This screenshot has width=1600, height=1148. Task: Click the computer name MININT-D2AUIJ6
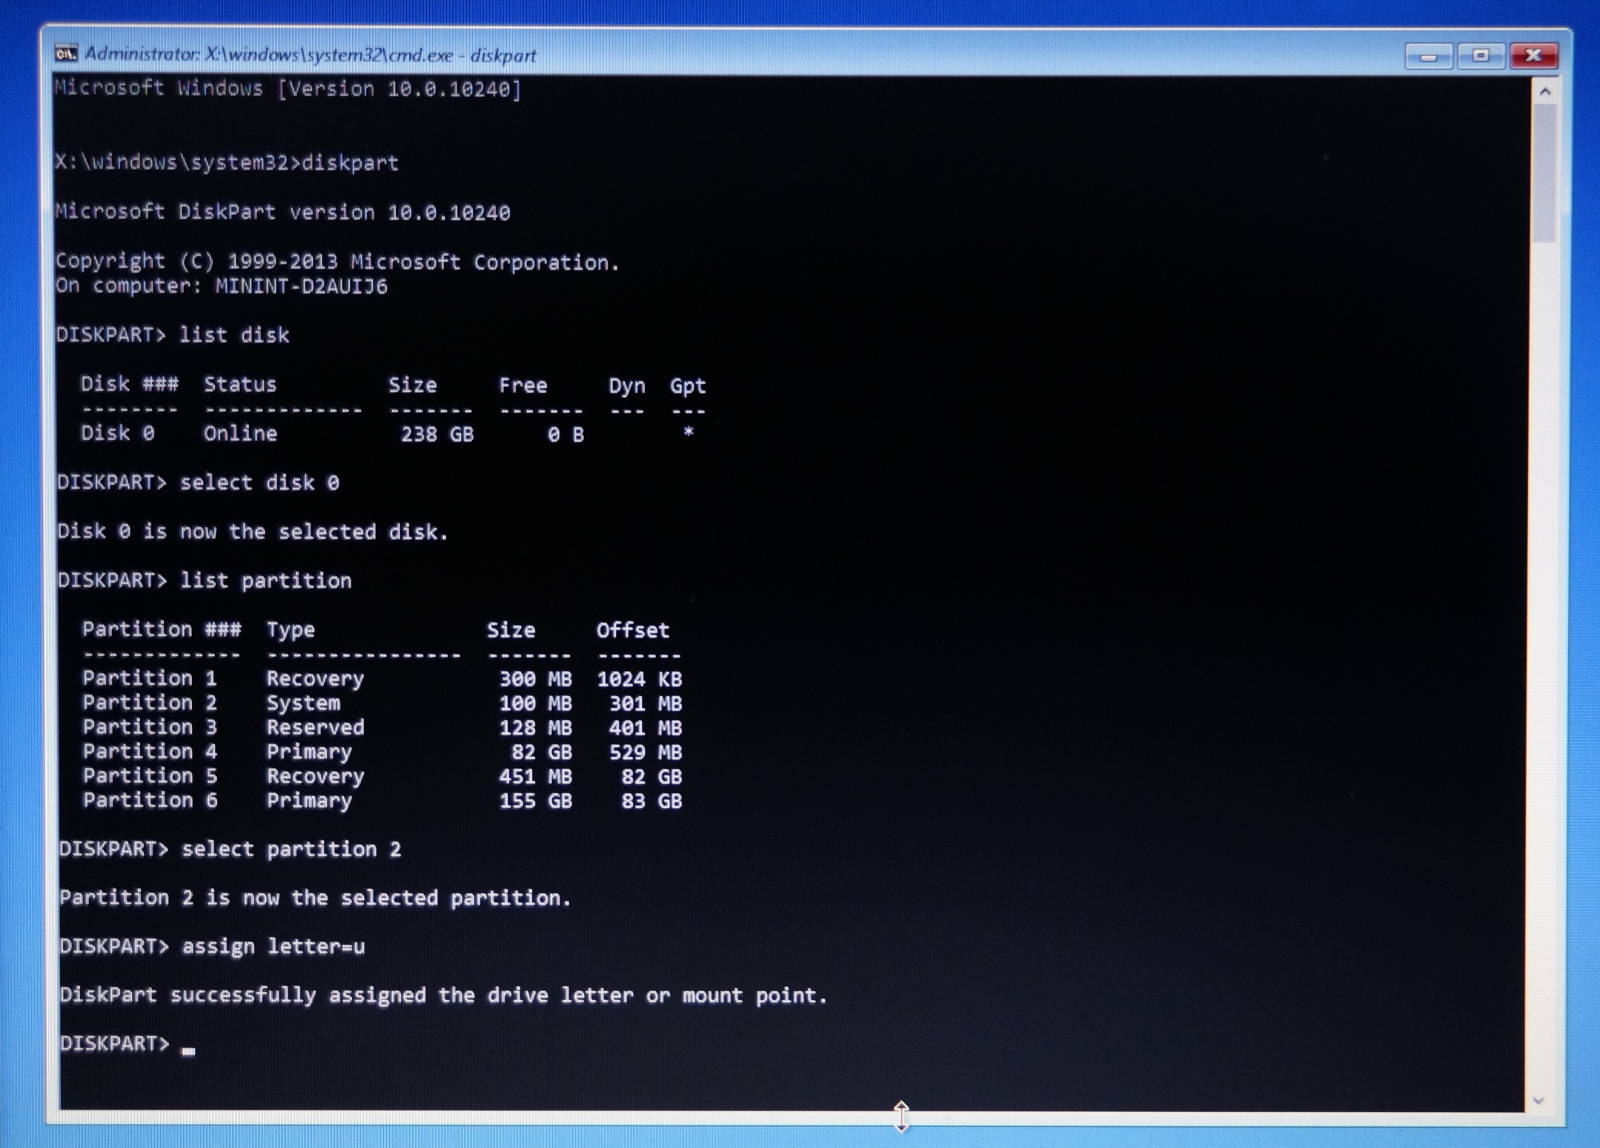301,287
